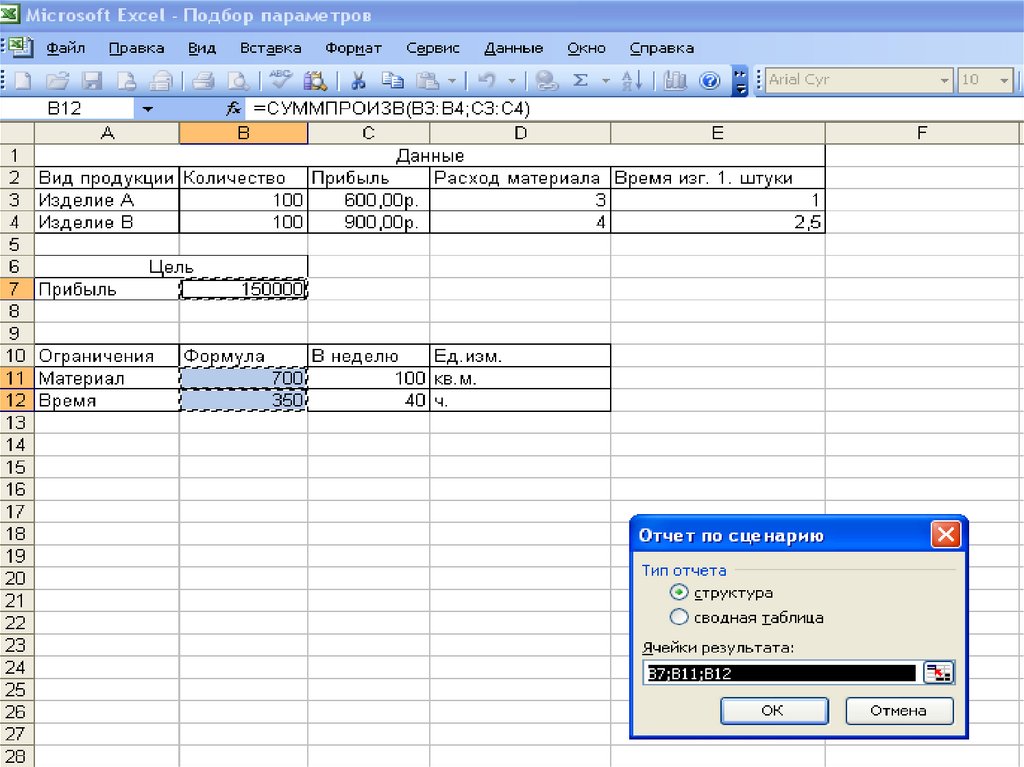Image resolution: width=1024 pixels, height=767 pixels.
Task: Click the Print icon
Action: 203,81
